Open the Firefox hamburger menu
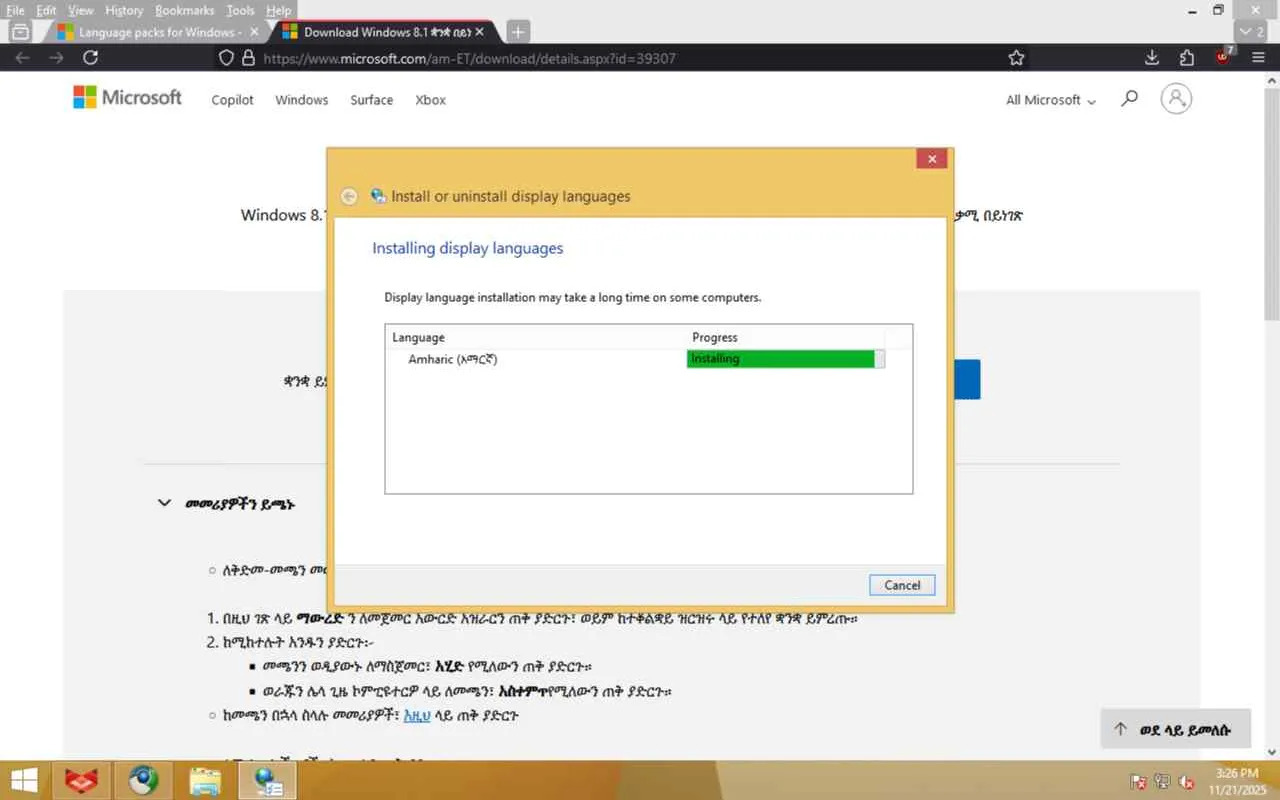 click(1258, 58)
